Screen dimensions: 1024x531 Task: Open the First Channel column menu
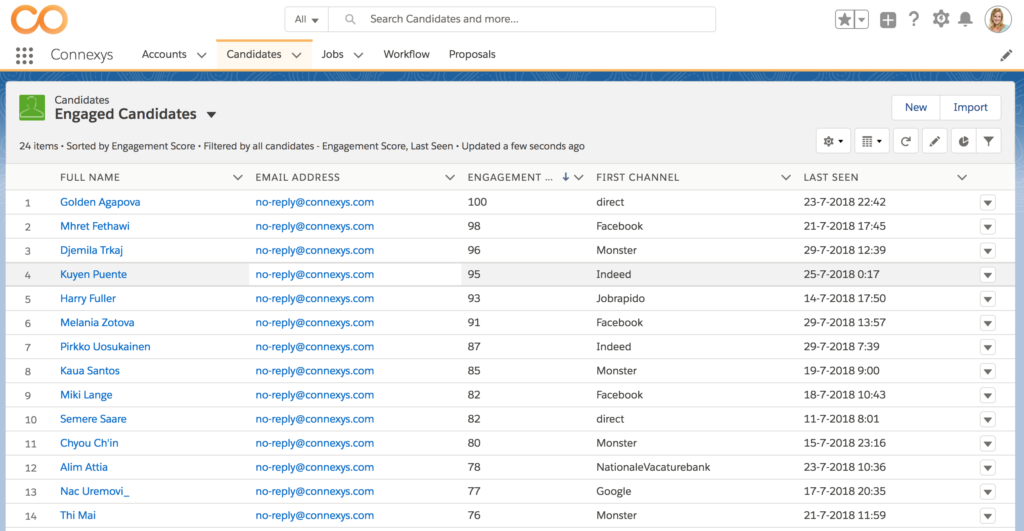786,178
